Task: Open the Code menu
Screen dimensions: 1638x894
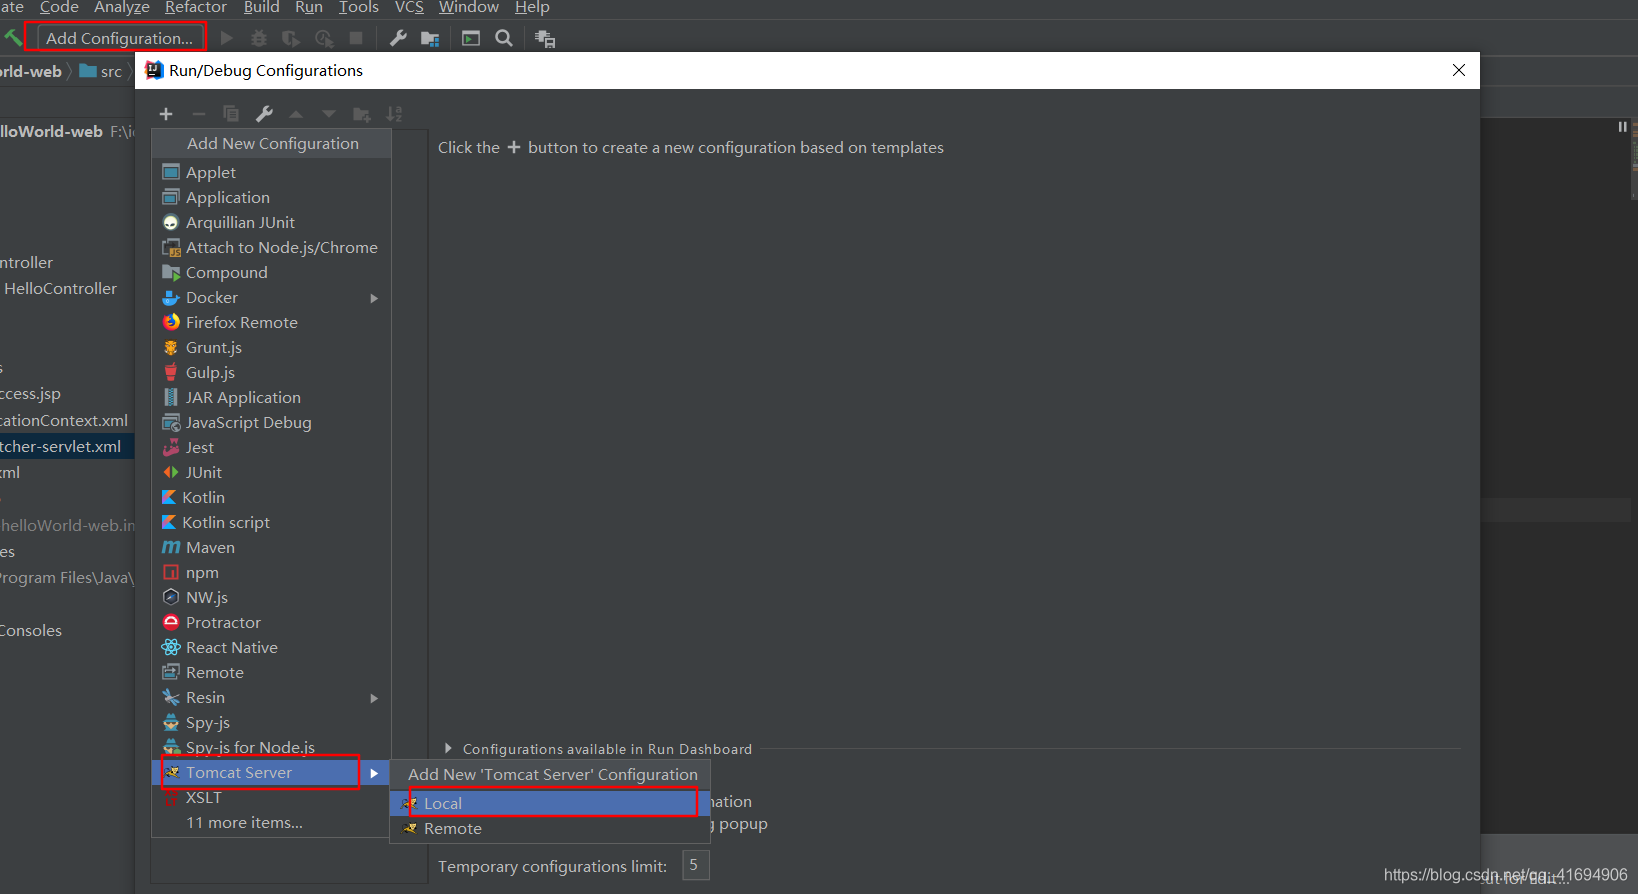Action: (59, 8)
